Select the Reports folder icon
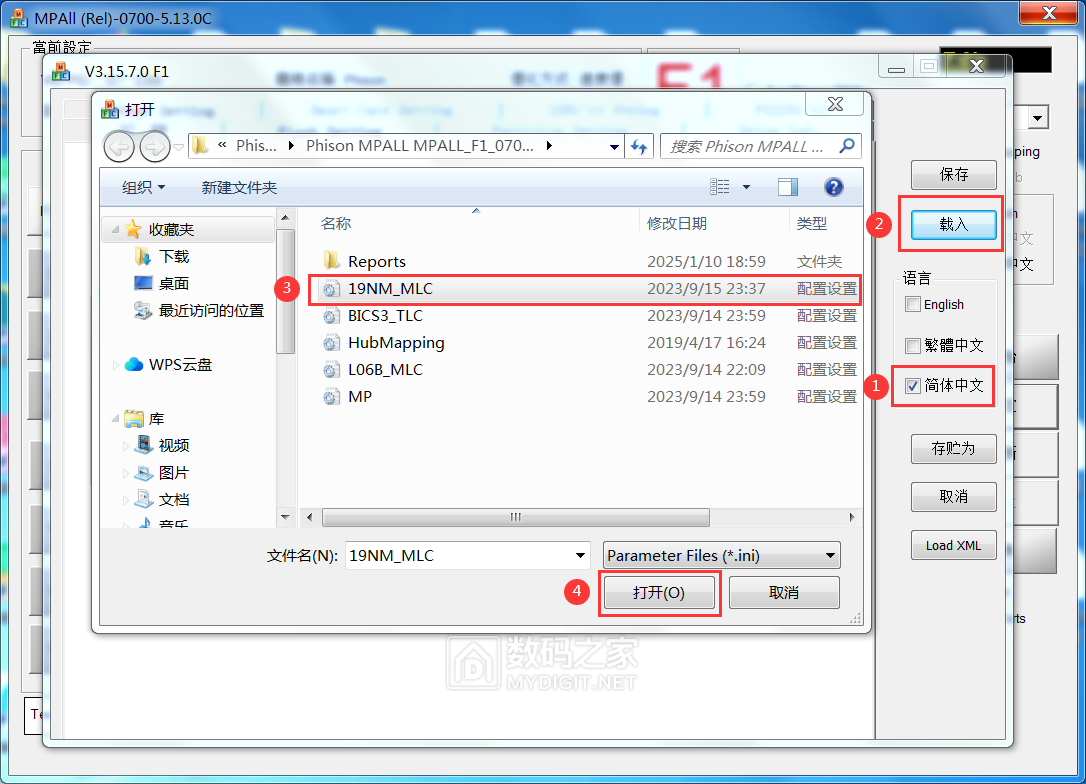The height and width of the screenshot is (784, 1086). click(x=332, y=261)
